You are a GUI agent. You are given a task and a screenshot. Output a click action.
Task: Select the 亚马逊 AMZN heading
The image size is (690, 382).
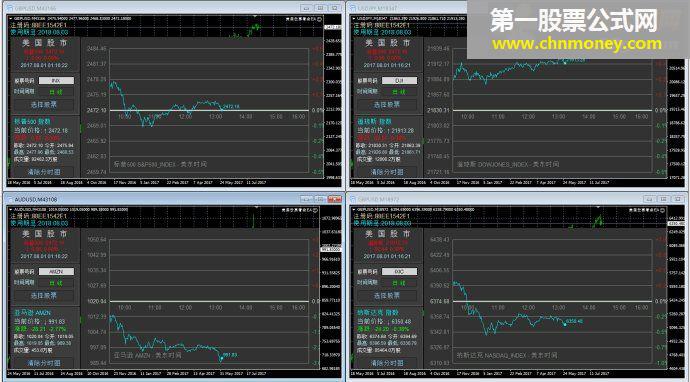(x=32, y=312)
